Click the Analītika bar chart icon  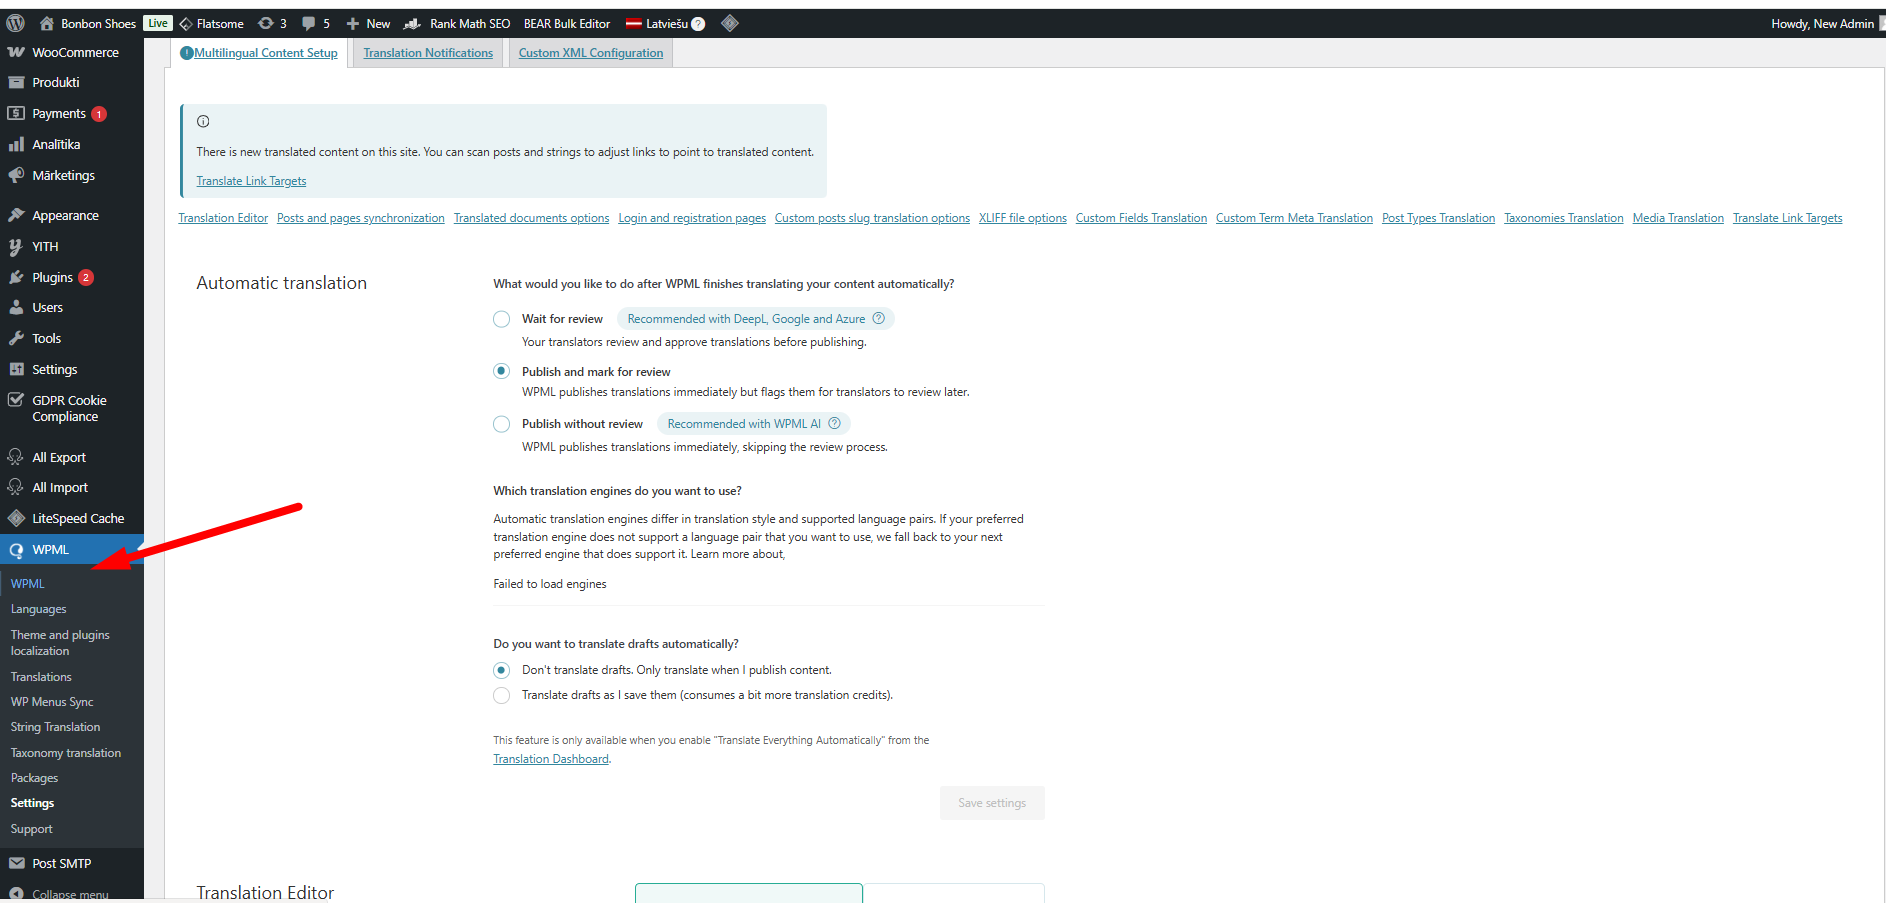[16, 144]
